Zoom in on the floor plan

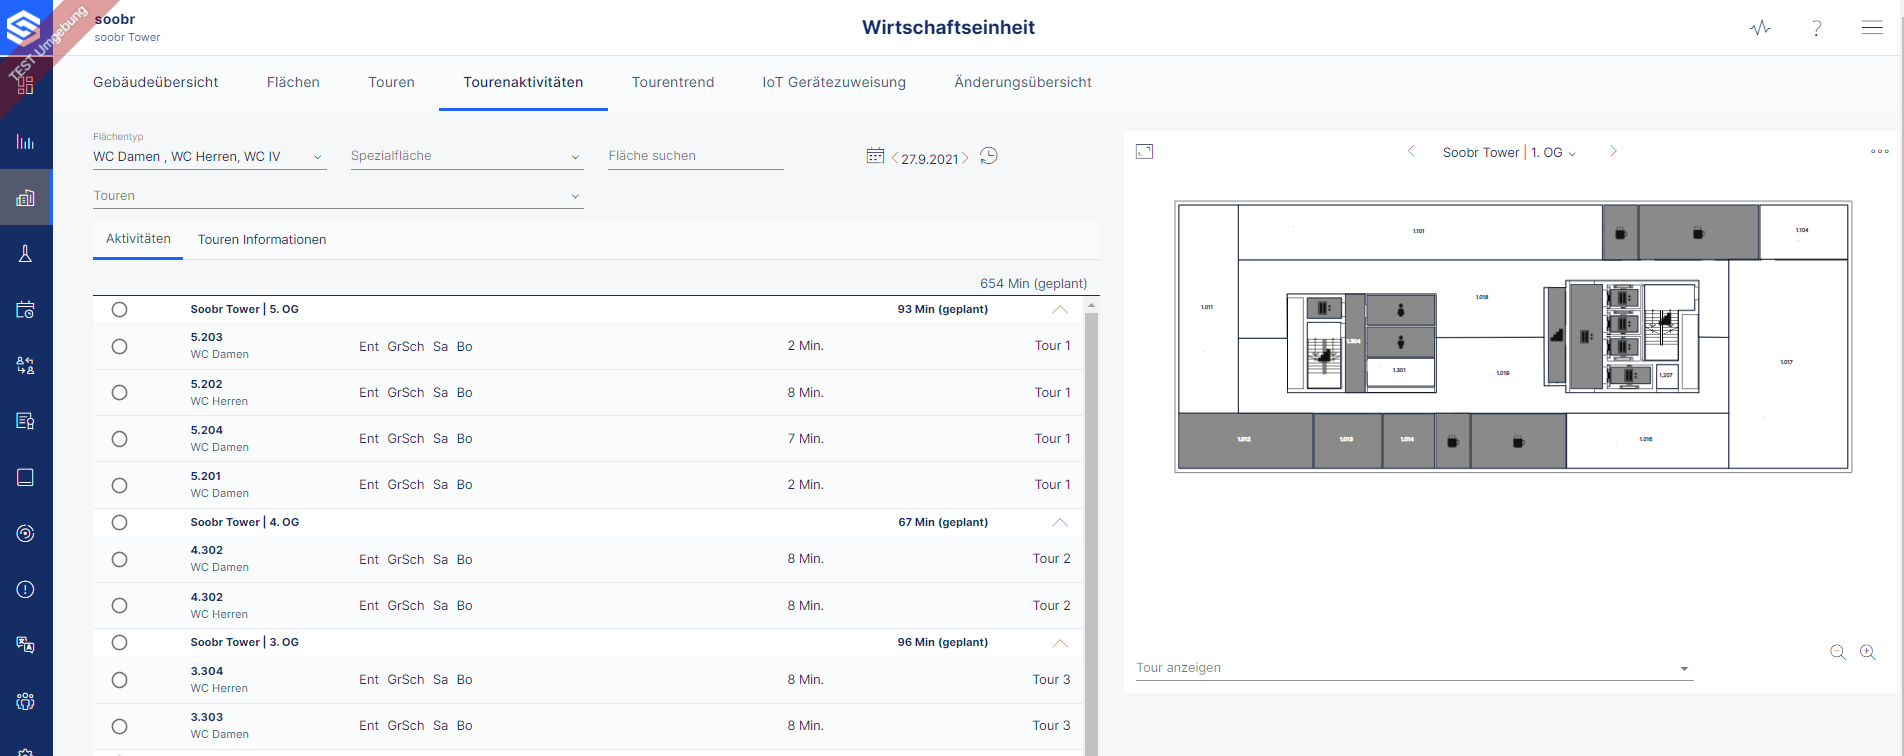1867,652
